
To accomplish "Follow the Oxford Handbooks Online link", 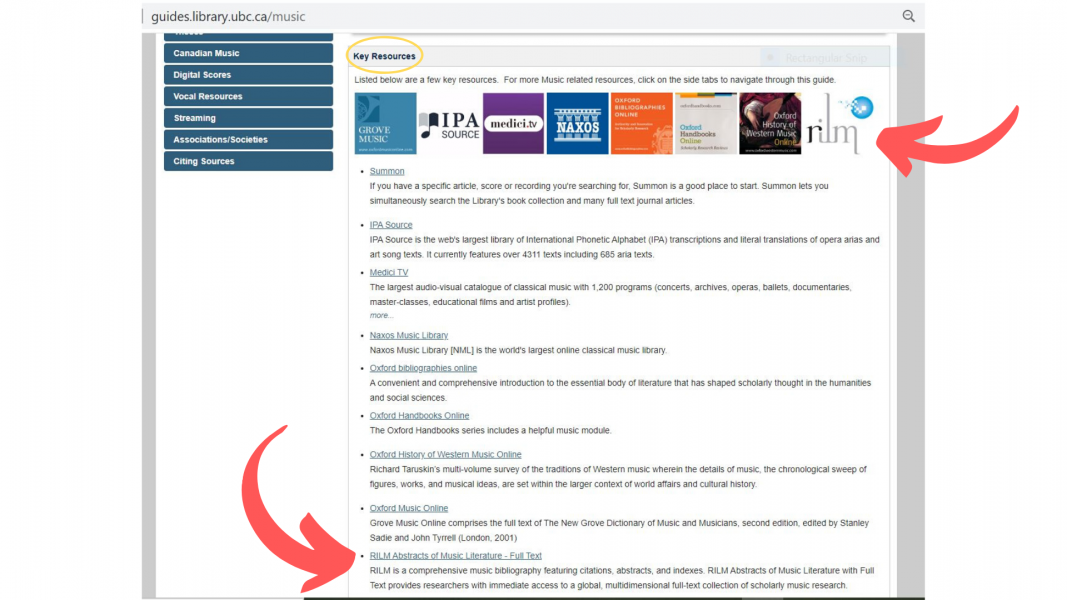I will click(x=419, y=416).
